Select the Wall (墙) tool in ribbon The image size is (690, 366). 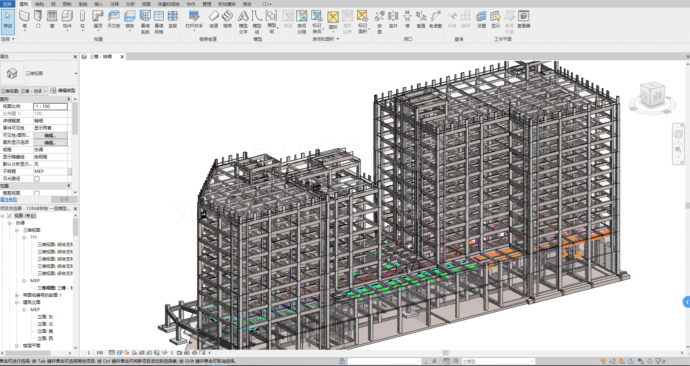pos(24,21)
